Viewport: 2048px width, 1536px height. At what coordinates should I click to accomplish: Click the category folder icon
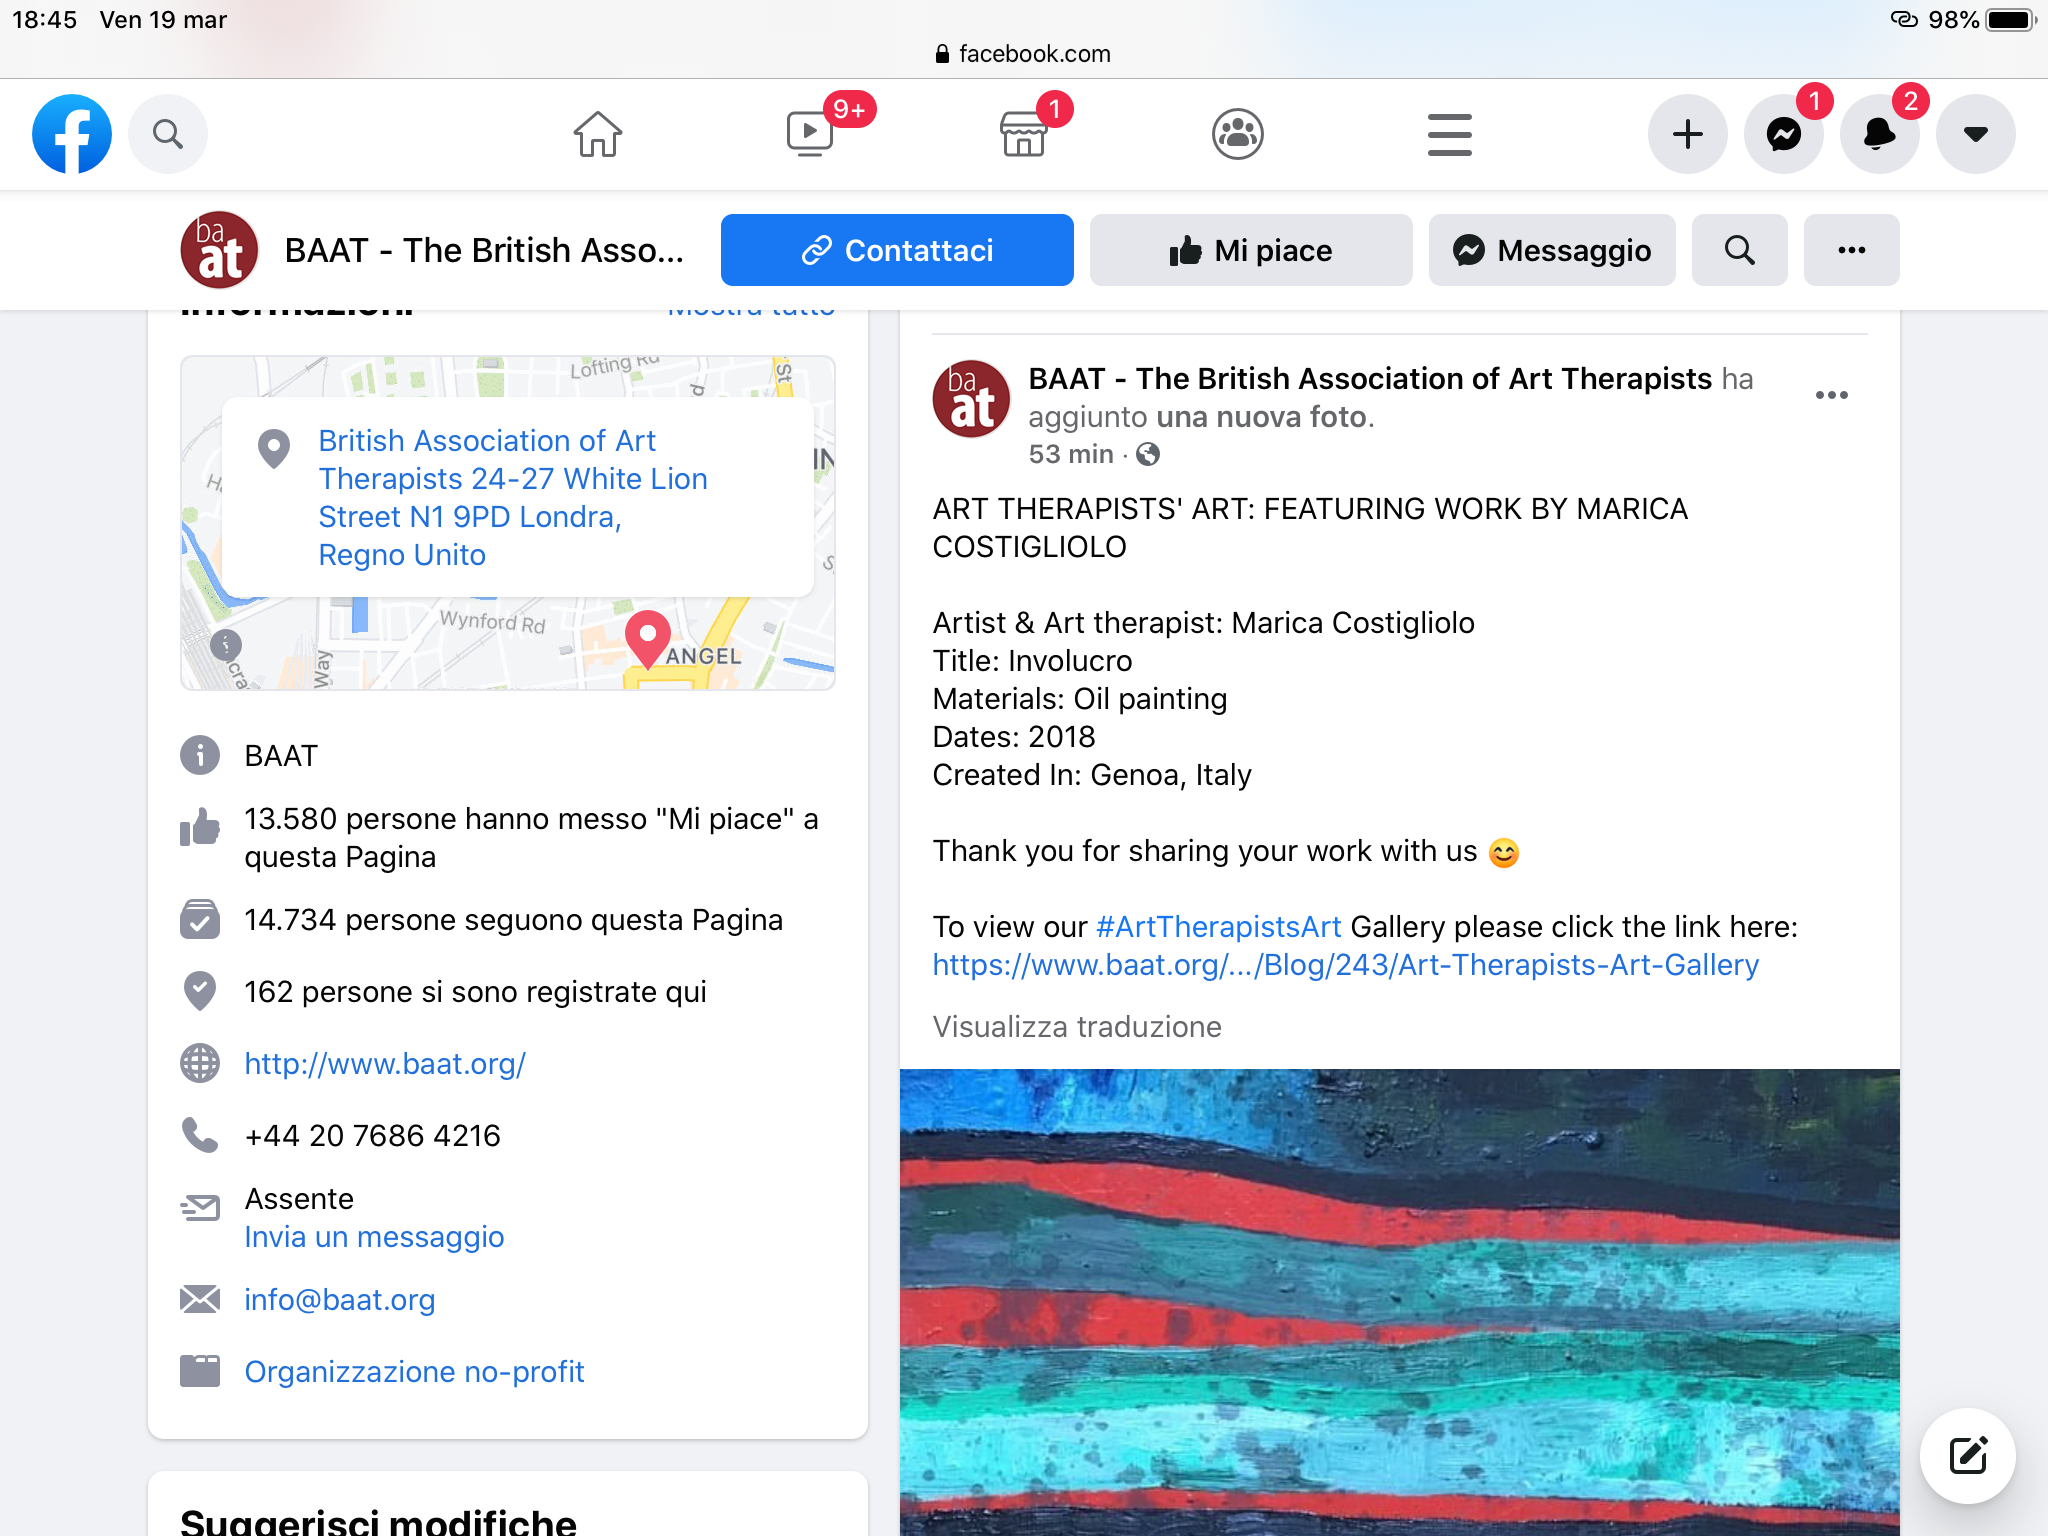[200, 1371]
